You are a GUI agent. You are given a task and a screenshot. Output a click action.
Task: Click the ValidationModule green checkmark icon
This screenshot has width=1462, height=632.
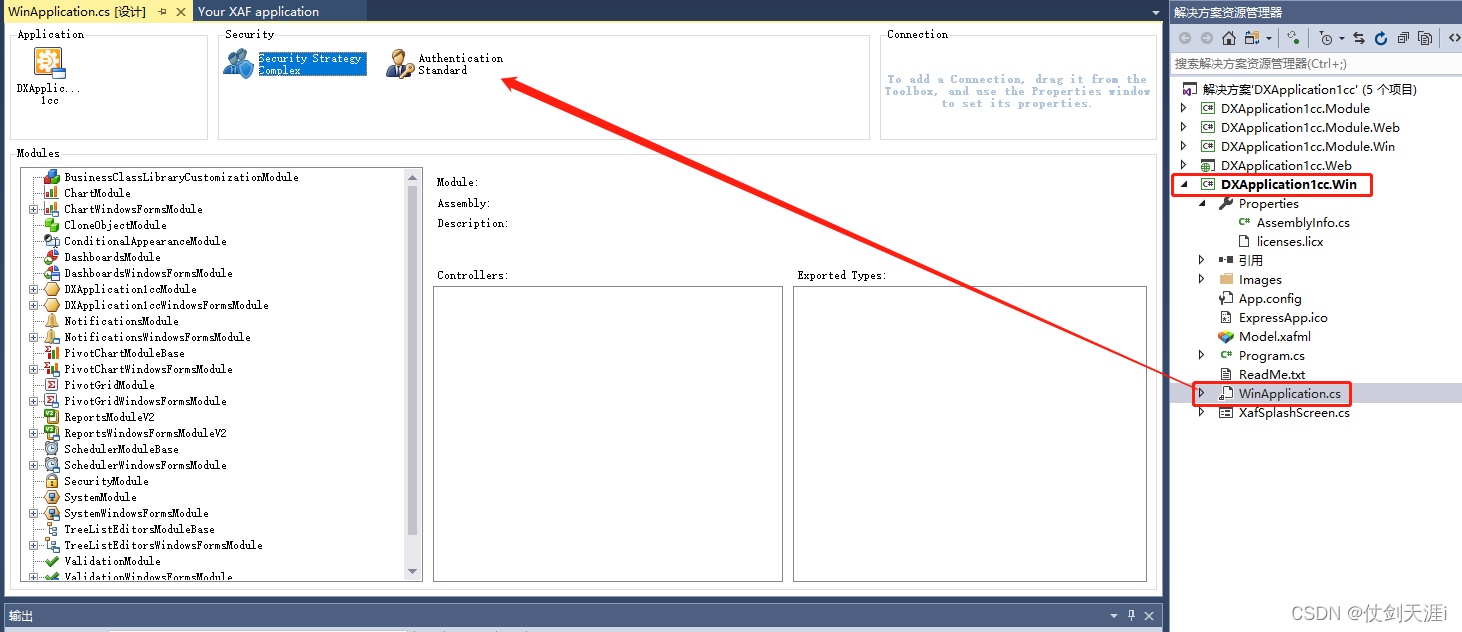(x=51, y=561)
